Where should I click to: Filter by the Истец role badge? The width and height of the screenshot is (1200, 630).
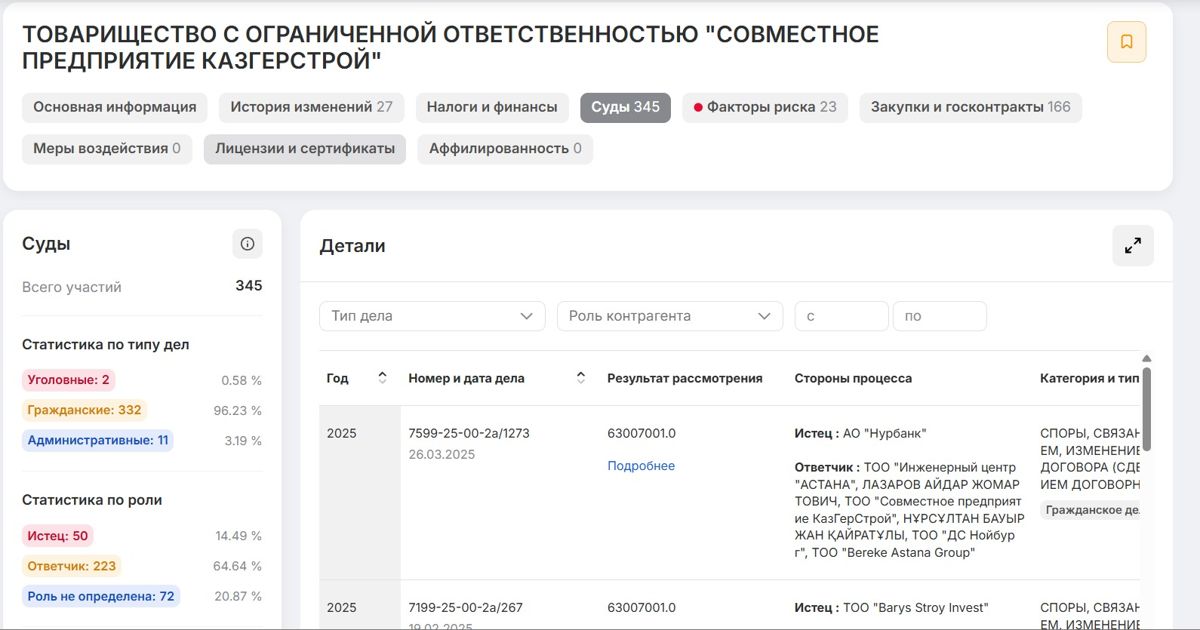(56, 535)
